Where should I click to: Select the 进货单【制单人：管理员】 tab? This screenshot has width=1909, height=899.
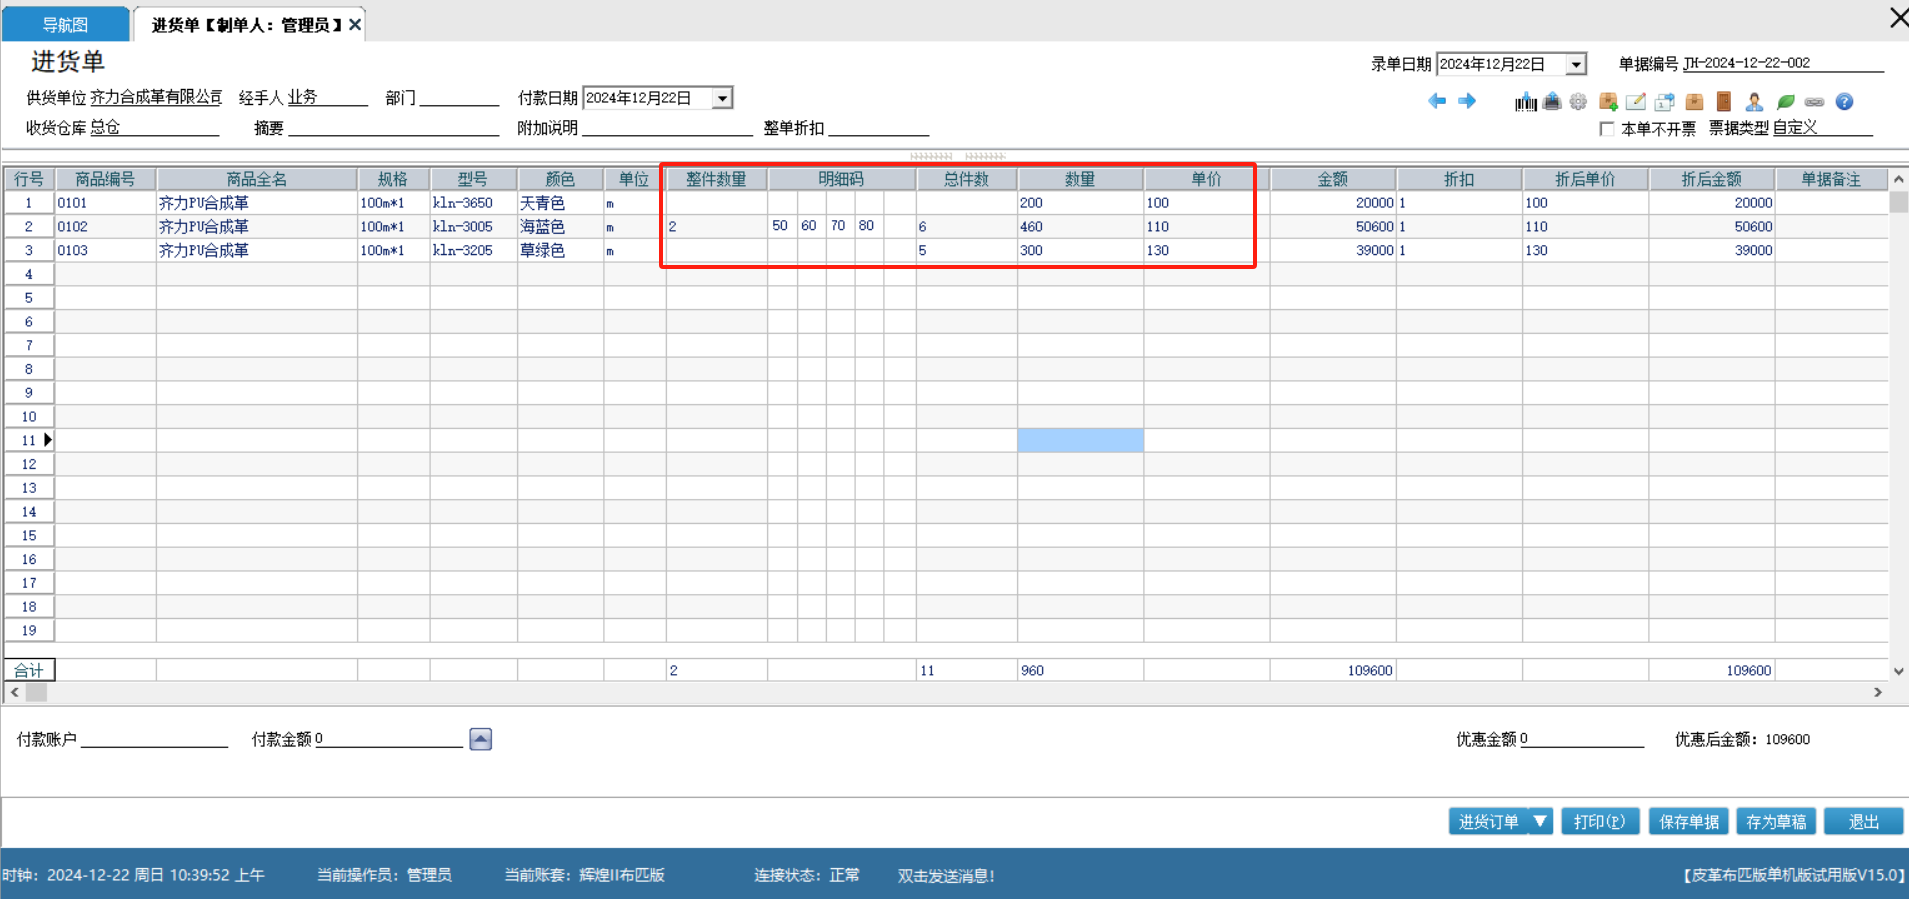(x=246, y=25)
